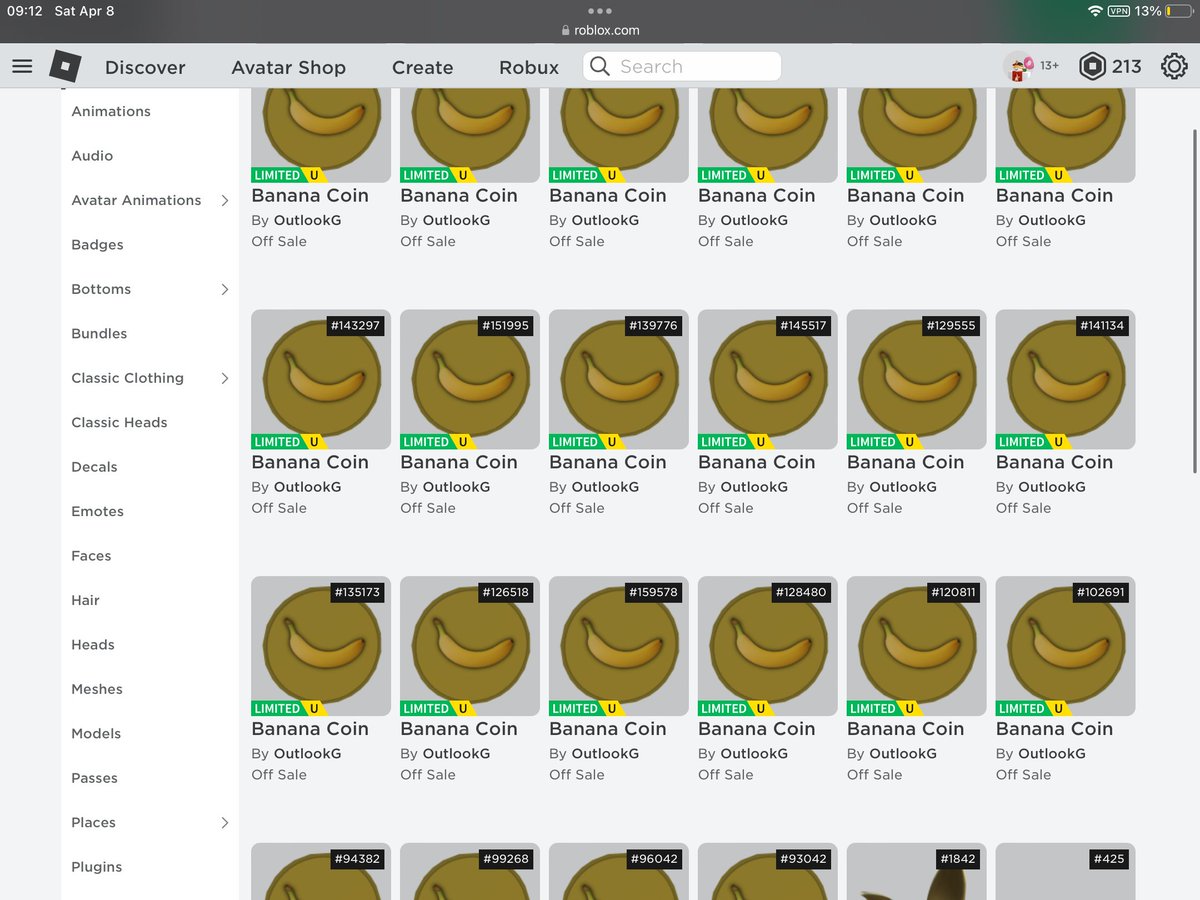Screen dimensions: 1200x900
Task: Open Banana Coin thumbnail serial #135173
Action: [320, 646]
